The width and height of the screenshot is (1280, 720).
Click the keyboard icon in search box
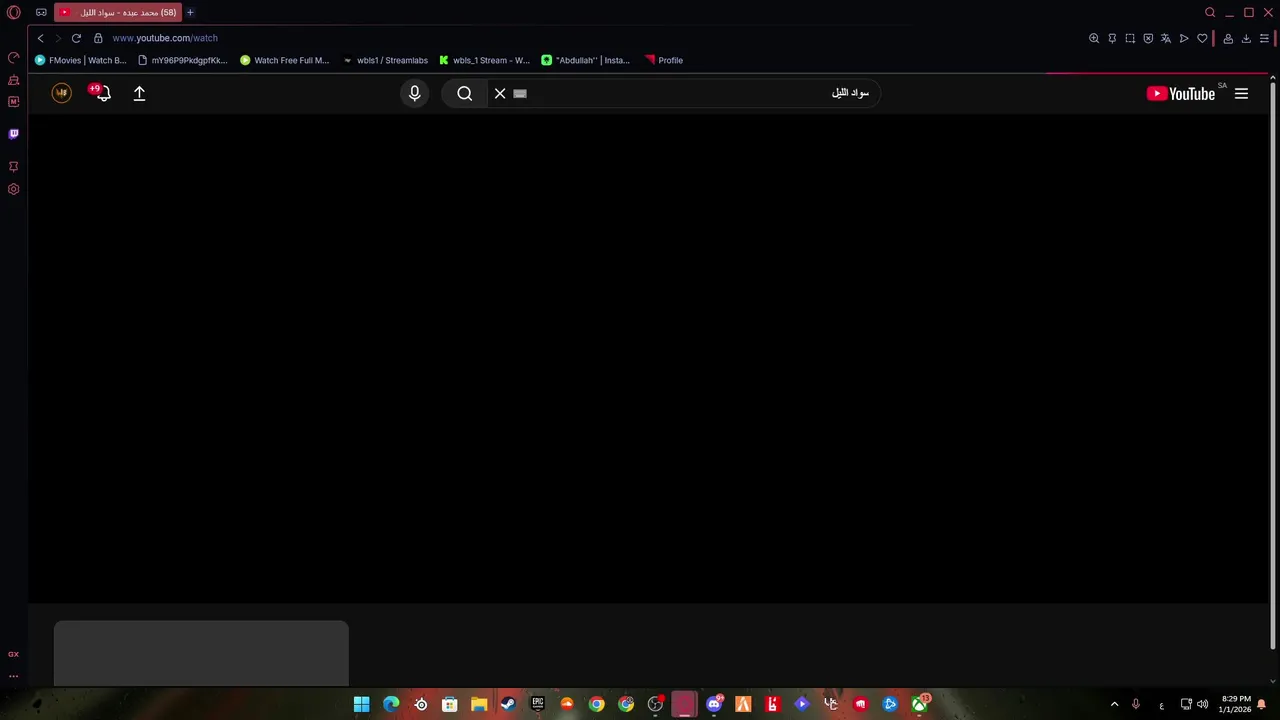520,93
